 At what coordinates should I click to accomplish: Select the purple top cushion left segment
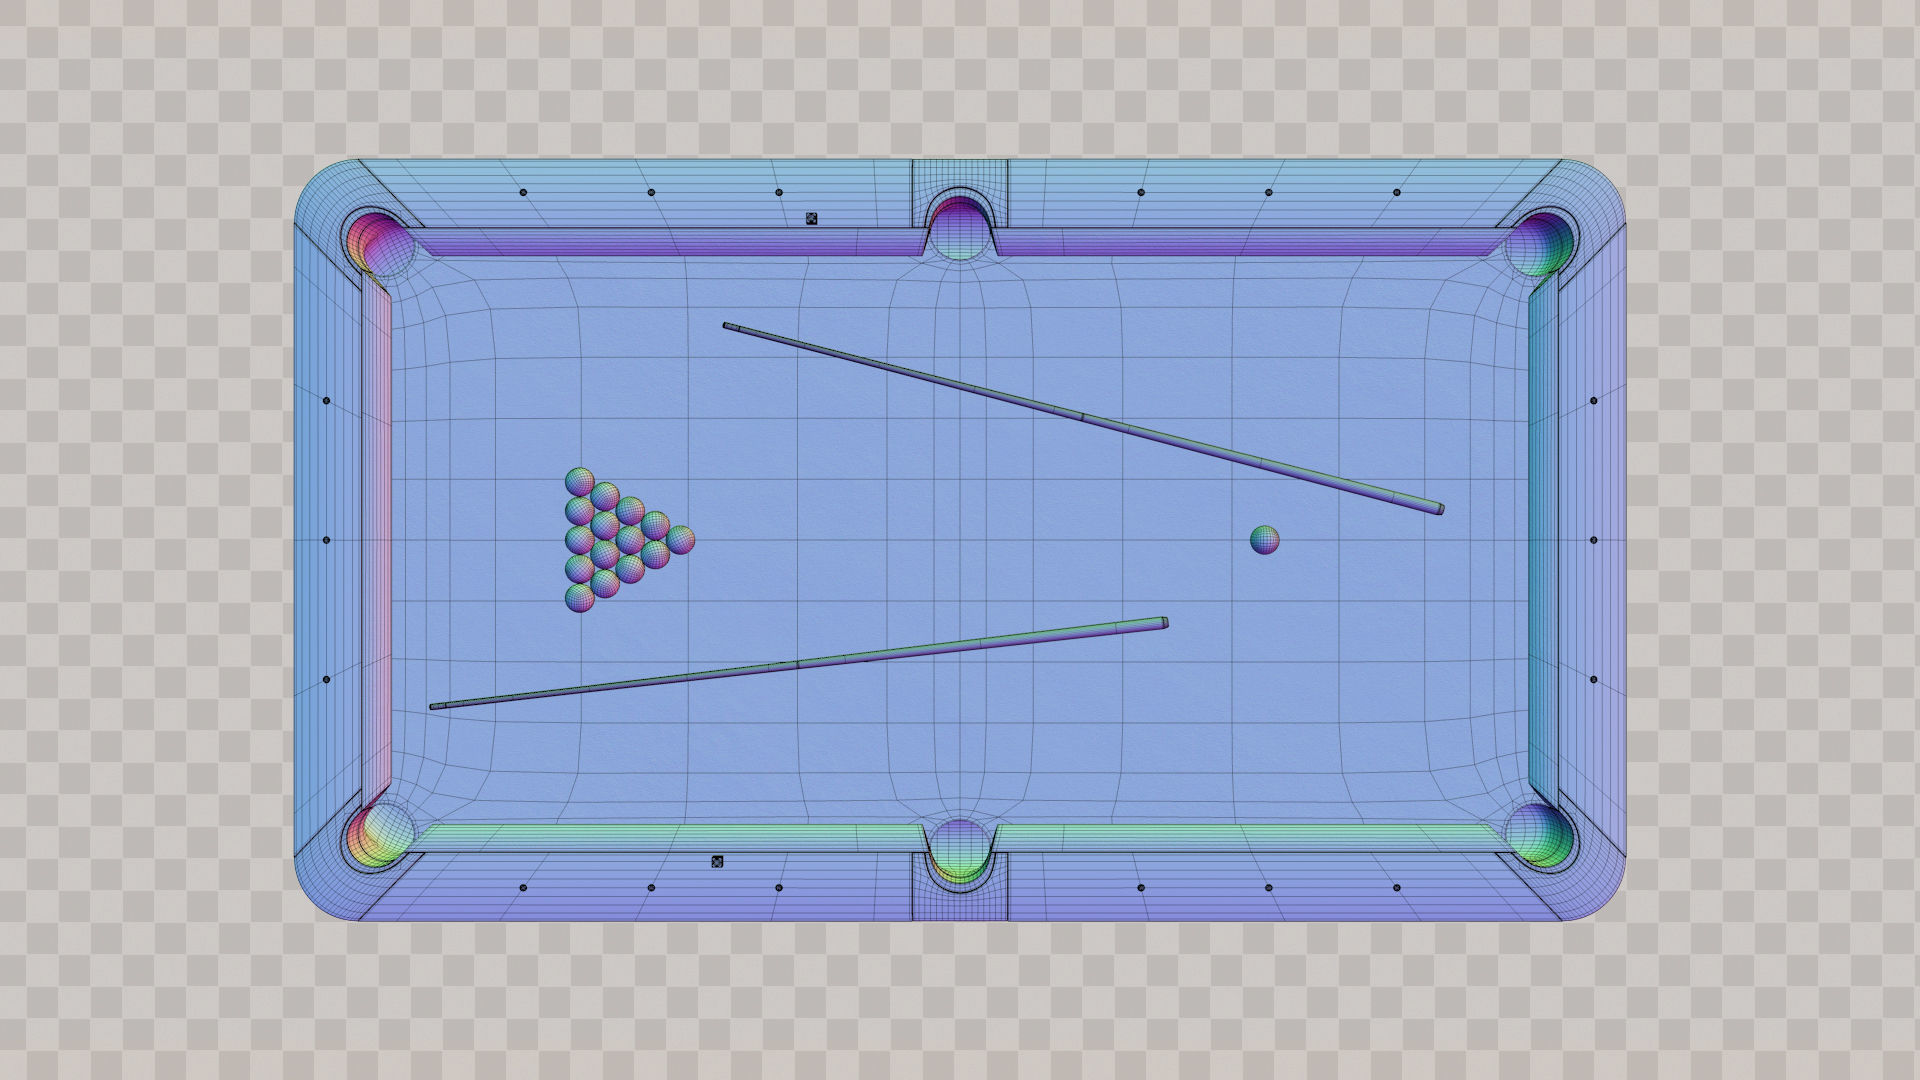click(x=670, y=244)
